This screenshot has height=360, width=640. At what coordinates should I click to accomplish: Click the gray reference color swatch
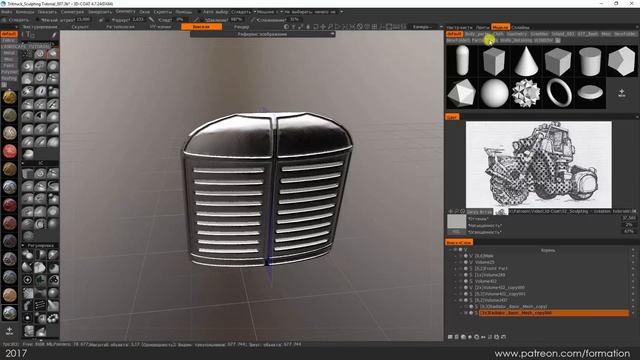[456, 222]
